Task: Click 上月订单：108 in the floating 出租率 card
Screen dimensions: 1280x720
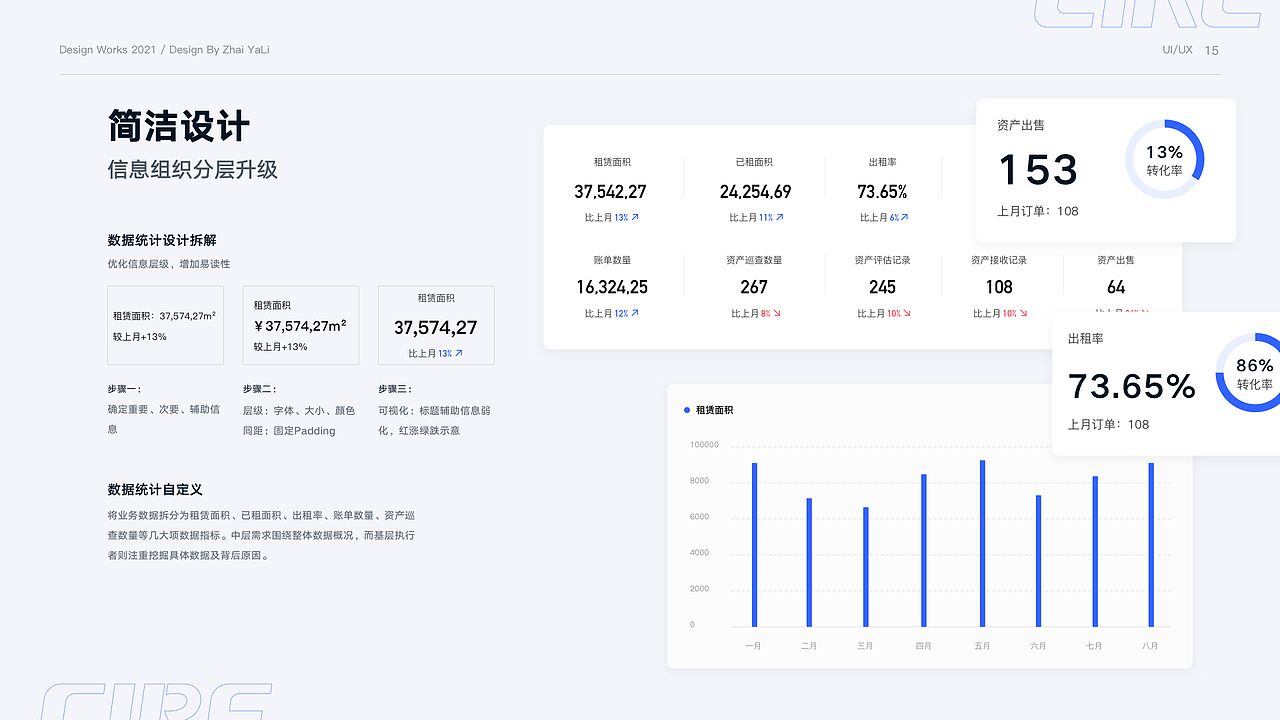Action: pyautogui.click(x=1109, y=424)
